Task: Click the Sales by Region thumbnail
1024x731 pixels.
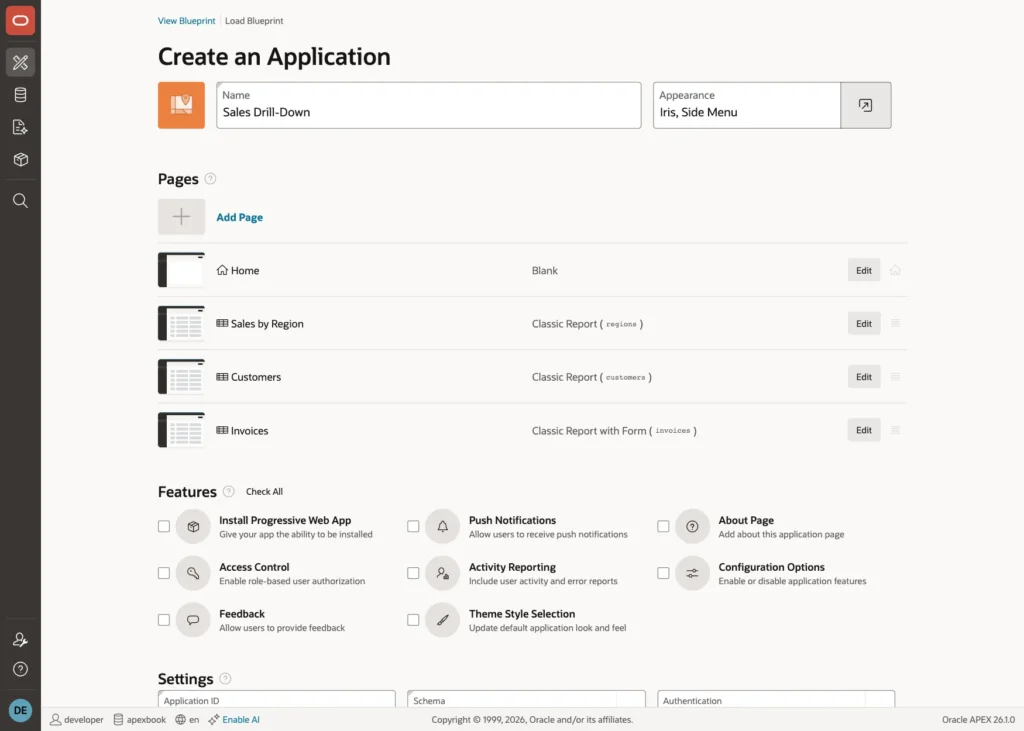Action: (181, 323)
